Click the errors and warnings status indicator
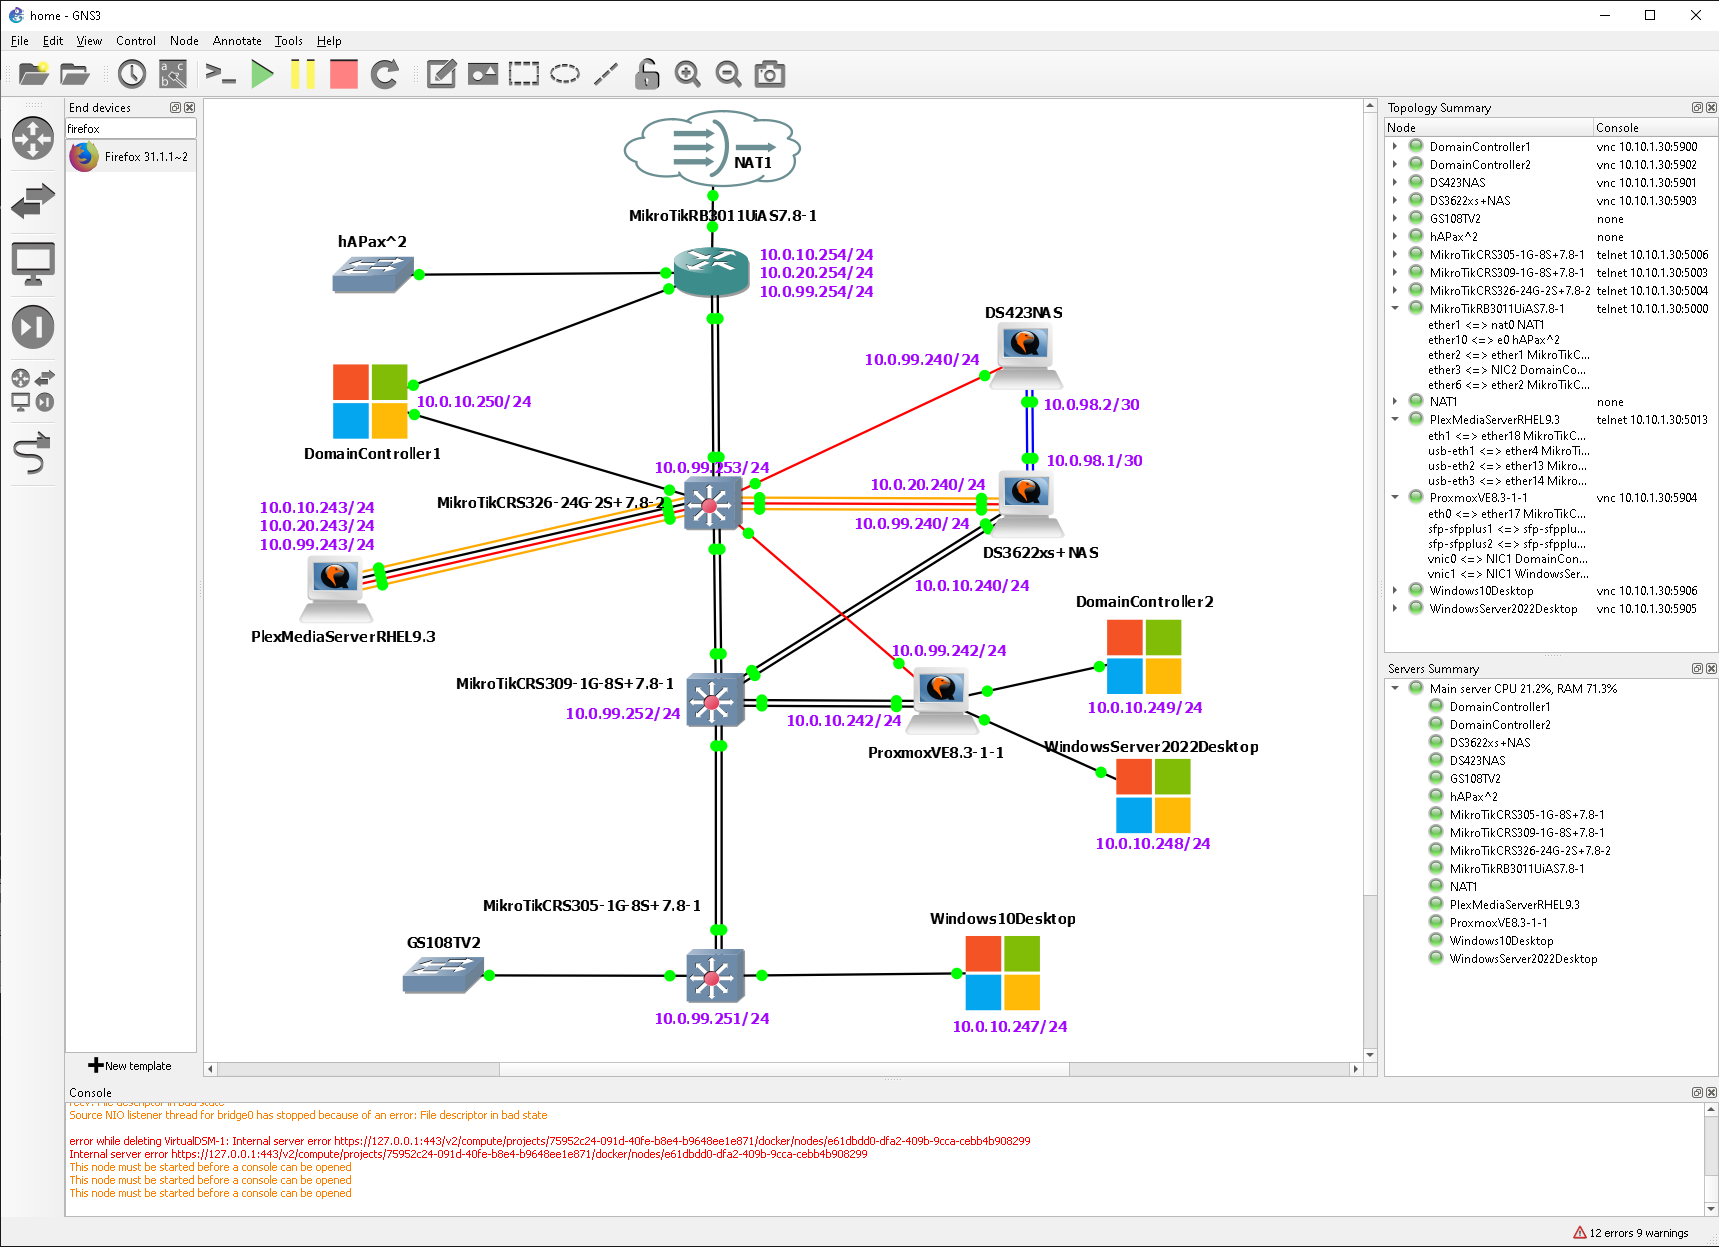This screenshot has width=1719, height=1247. (1631, 1233)
